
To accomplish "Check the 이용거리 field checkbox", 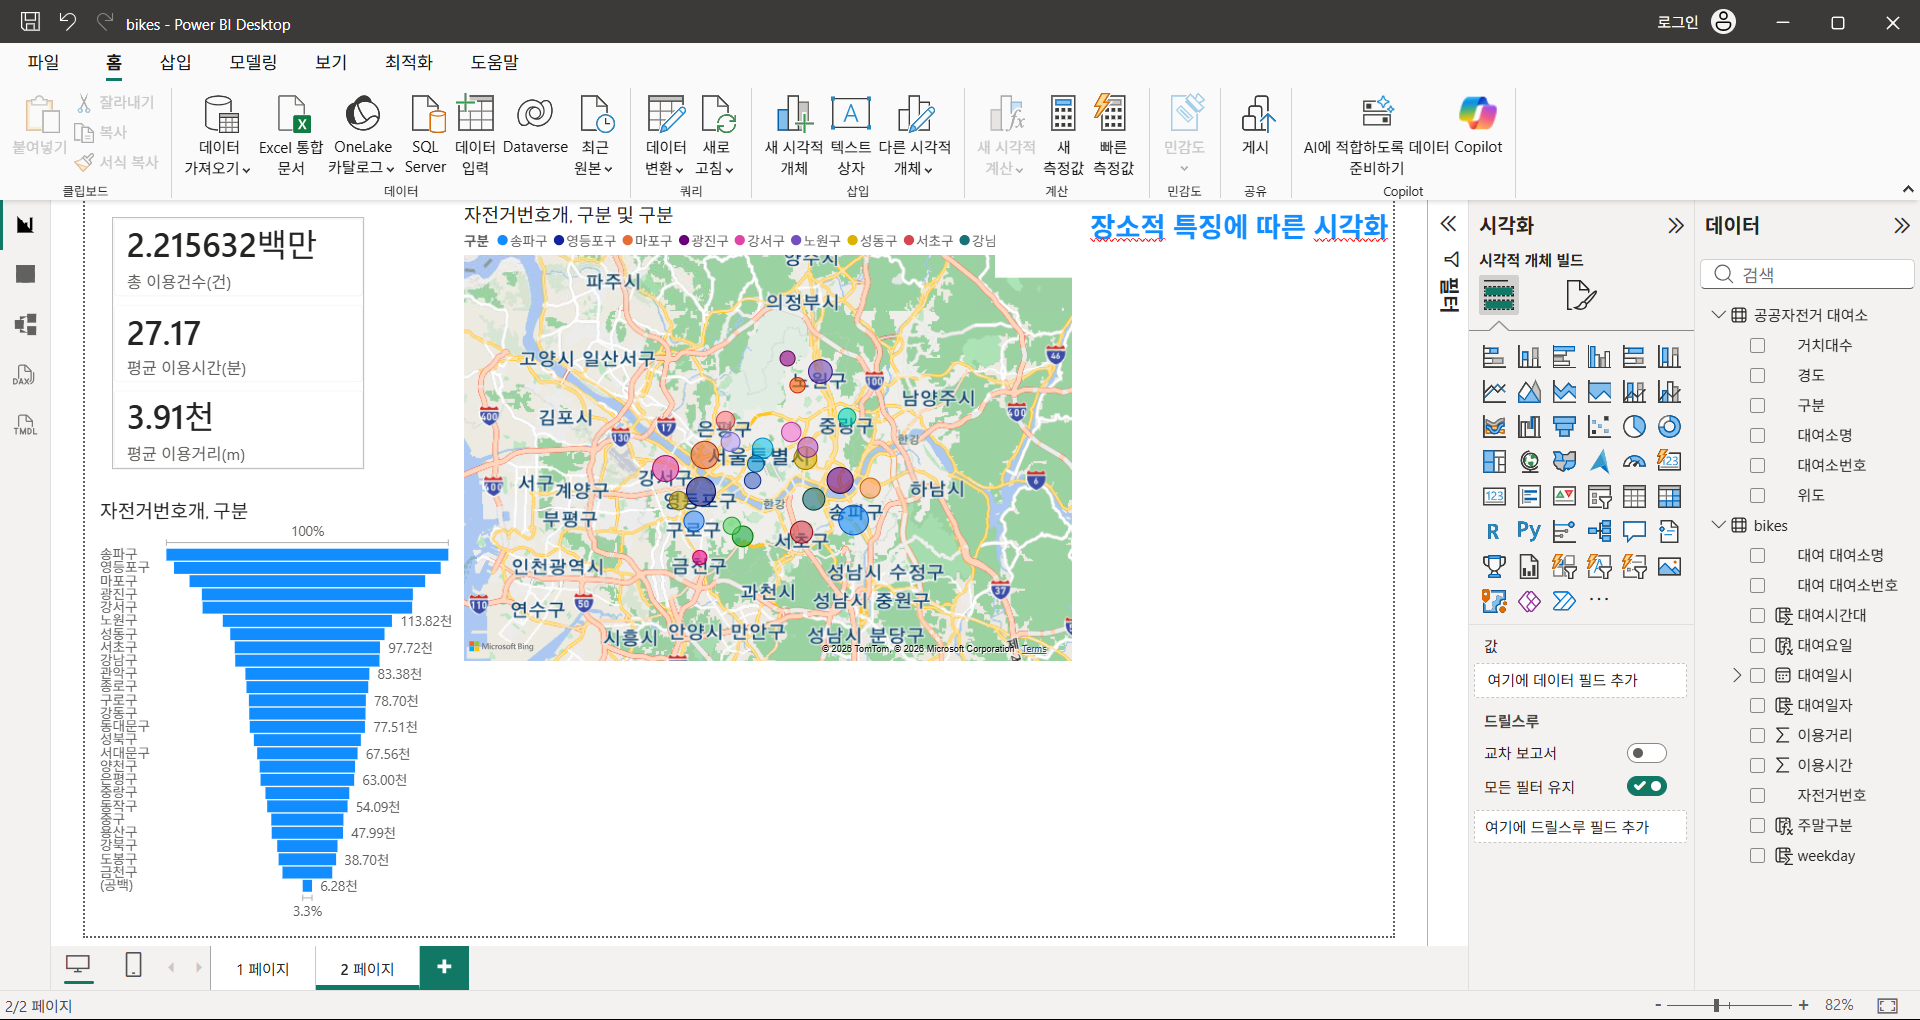I will [x=1757, y=735].
